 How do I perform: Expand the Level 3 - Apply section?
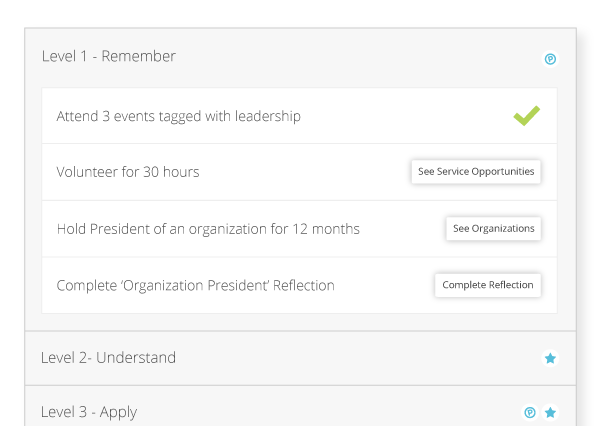[x=89, y=412]
